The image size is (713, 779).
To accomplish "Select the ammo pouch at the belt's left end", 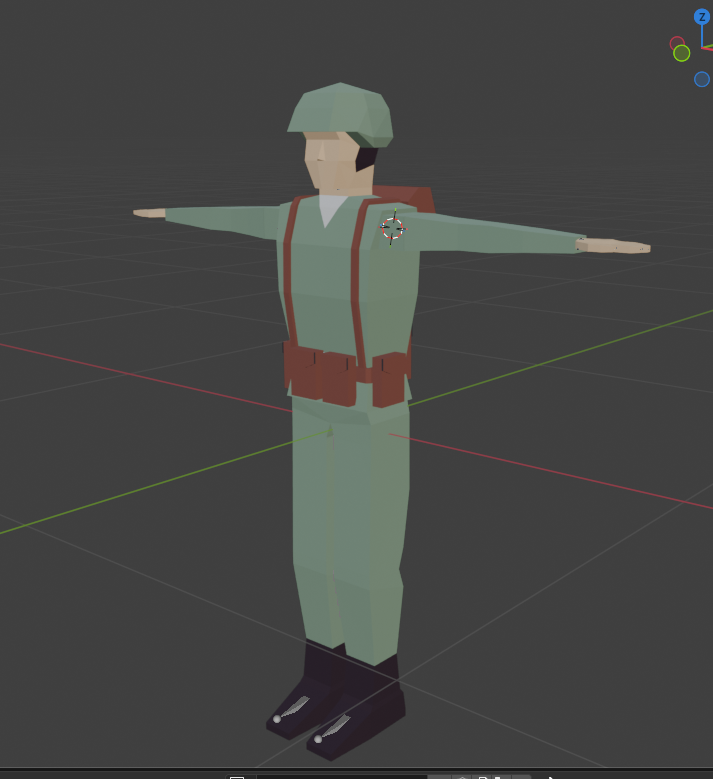I will pos(301,369).
